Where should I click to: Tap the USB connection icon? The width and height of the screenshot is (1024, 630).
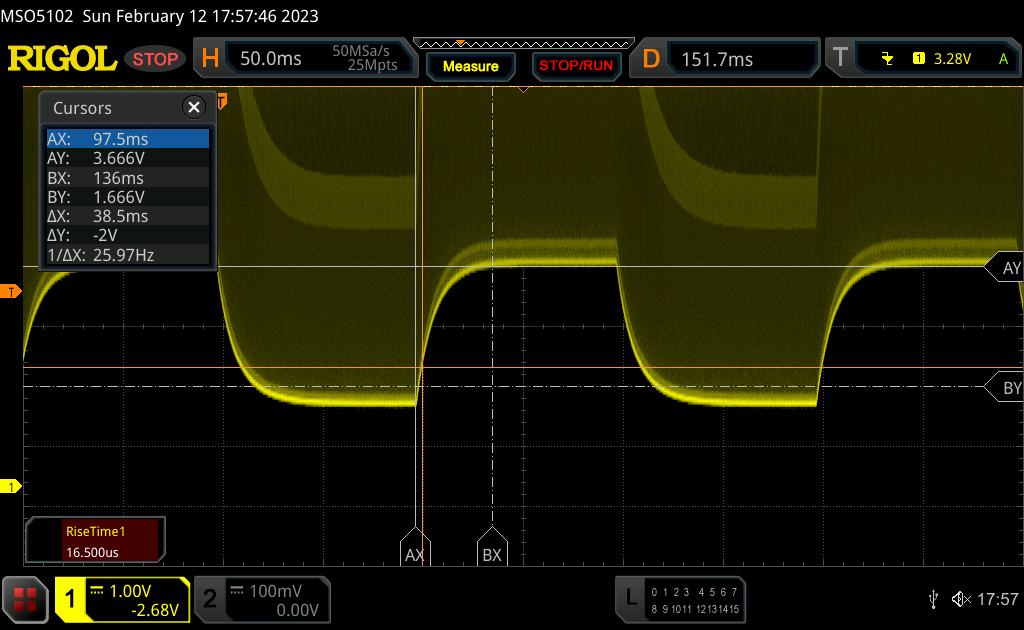933,599
